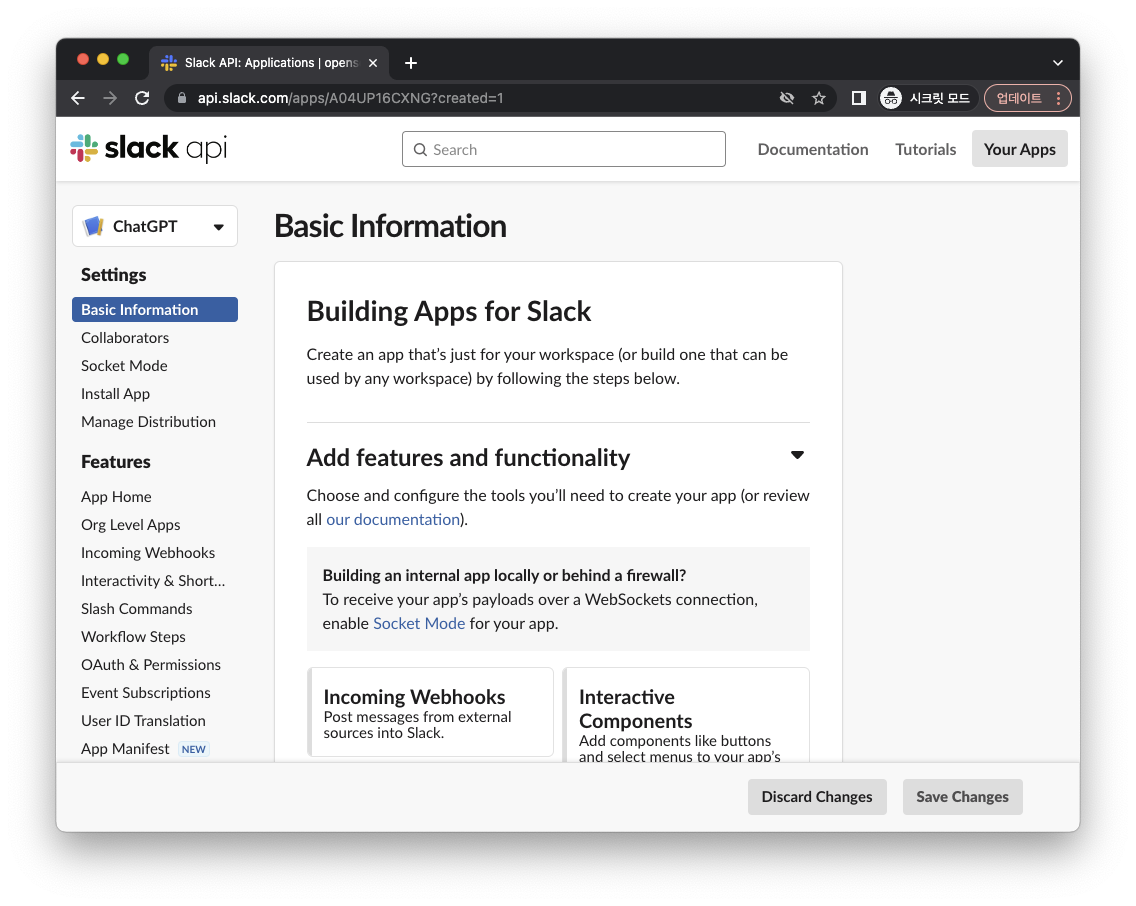Open Interactivity & Shortcuts feature

coord(153,581)
